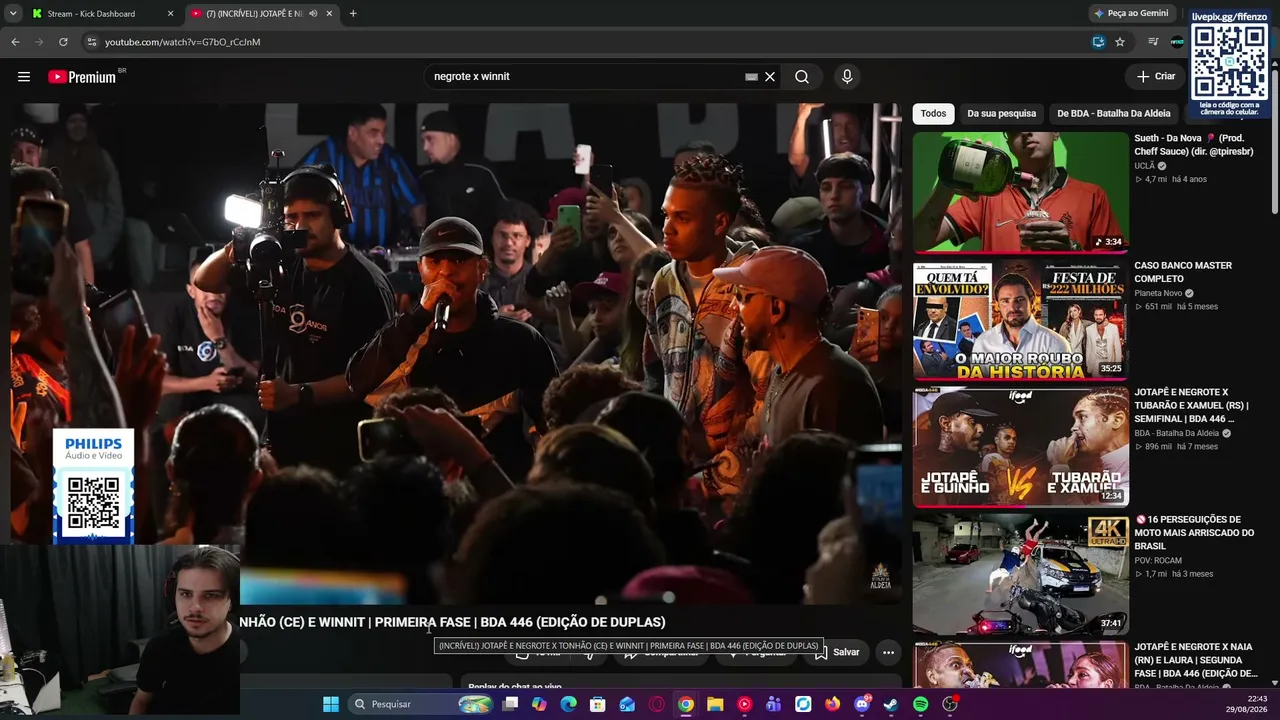Open a new browser tab
This screenshot has width=1280, height=720.
[x=353, y=14]
